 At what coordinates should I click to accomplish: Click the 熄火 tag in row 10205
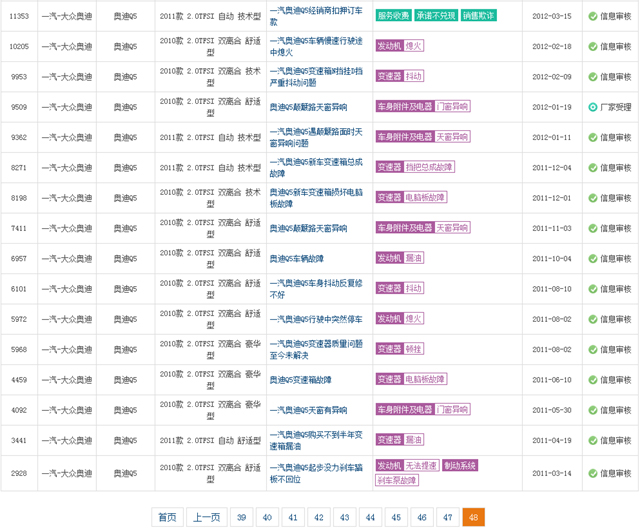click(413, 46)
